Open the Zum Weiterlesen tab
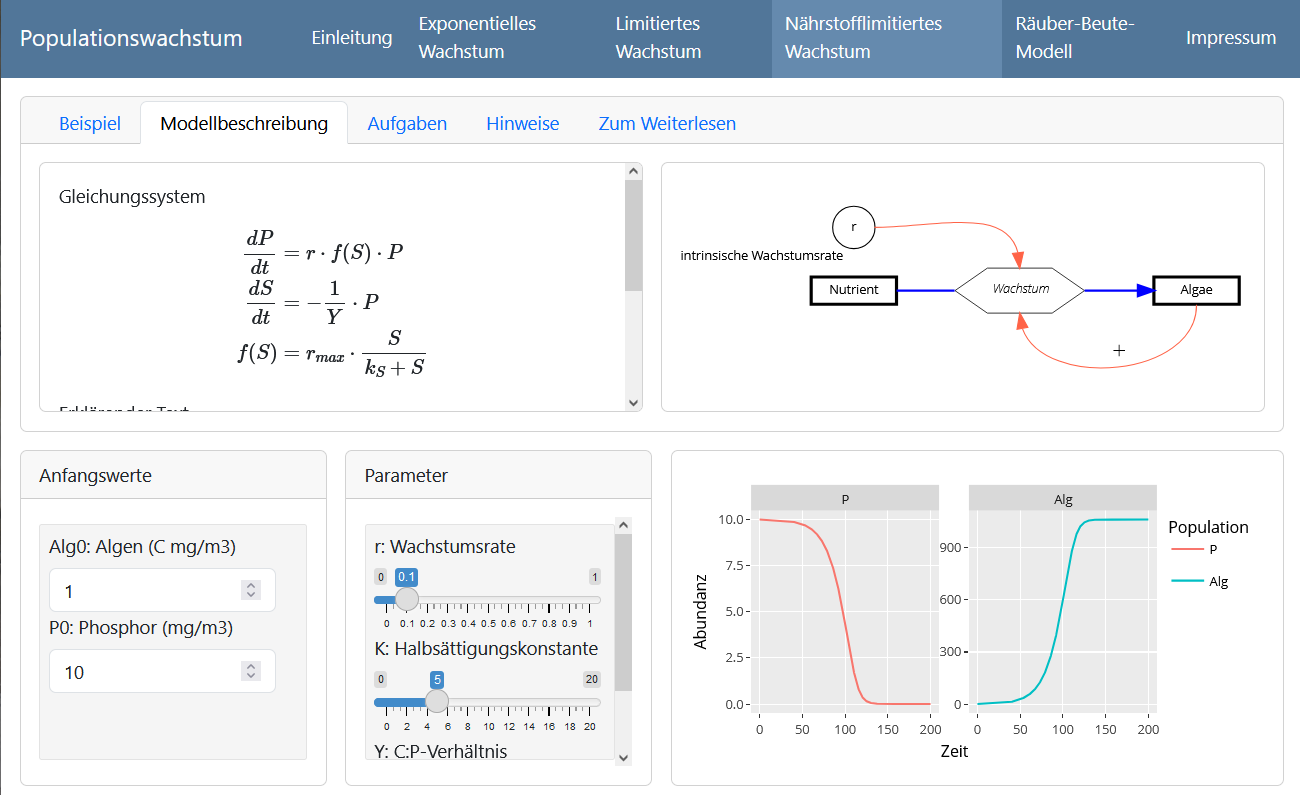 (x=667, y=124)
